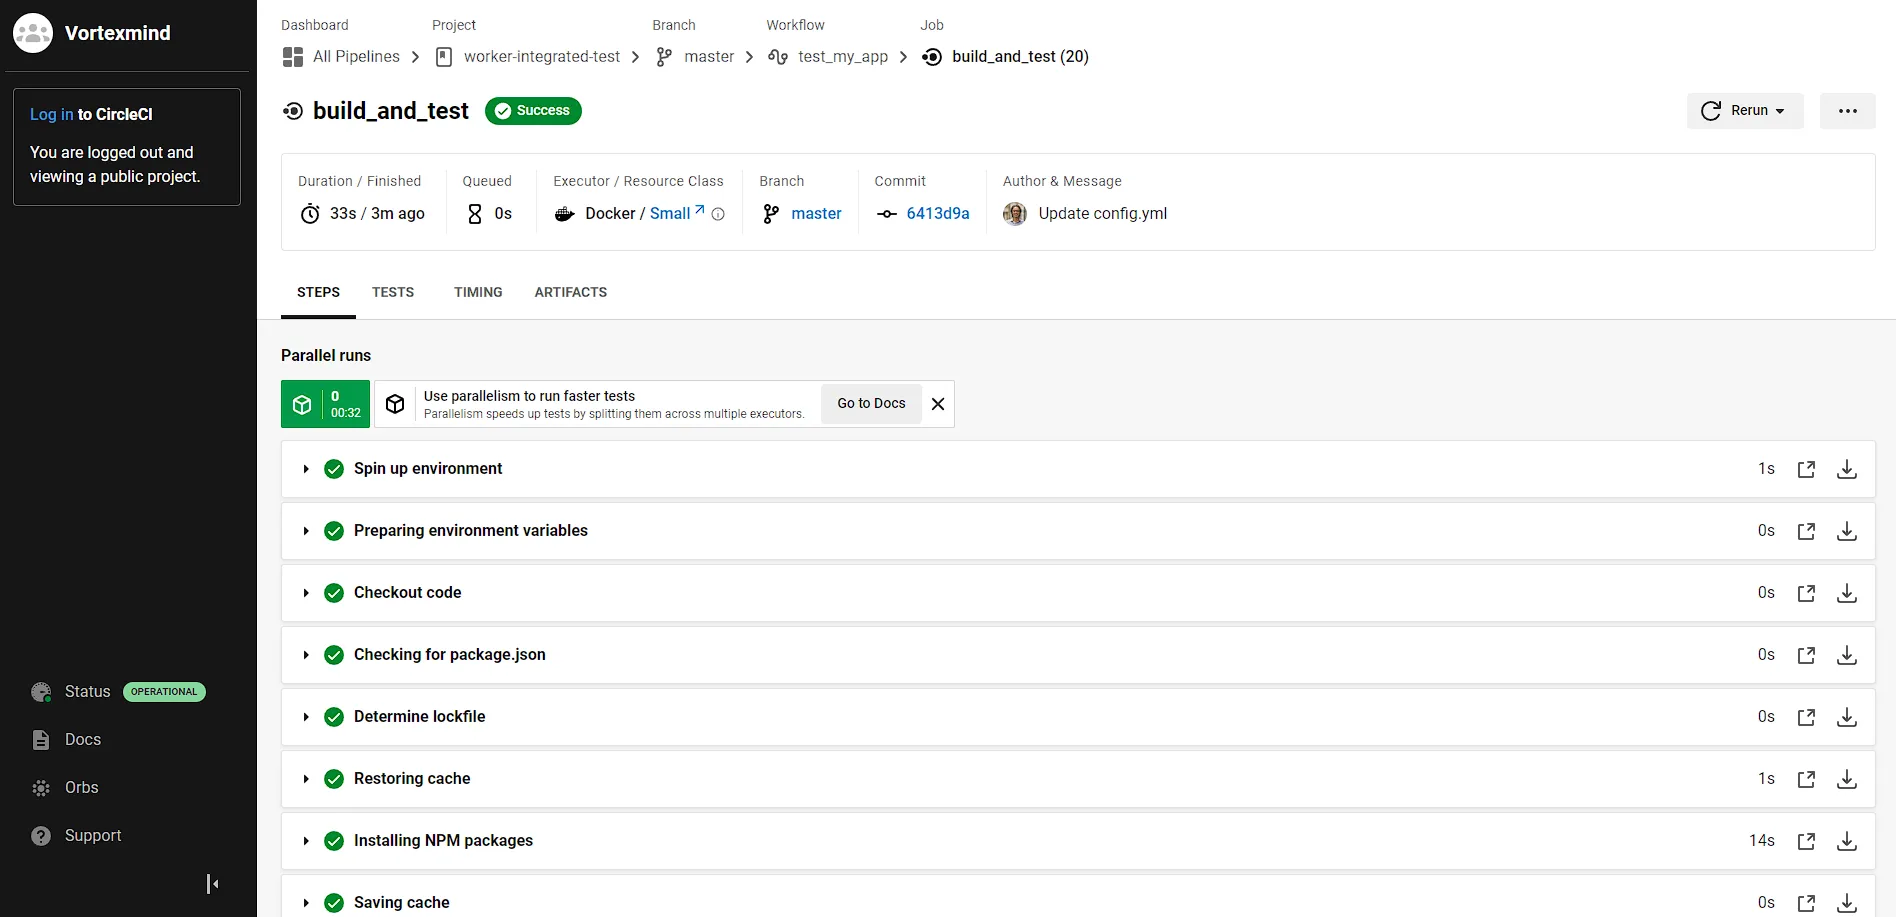Open test_my_app workflow breadcrumb
This screenshot has width=1896, height=917.
pos(828,57)
